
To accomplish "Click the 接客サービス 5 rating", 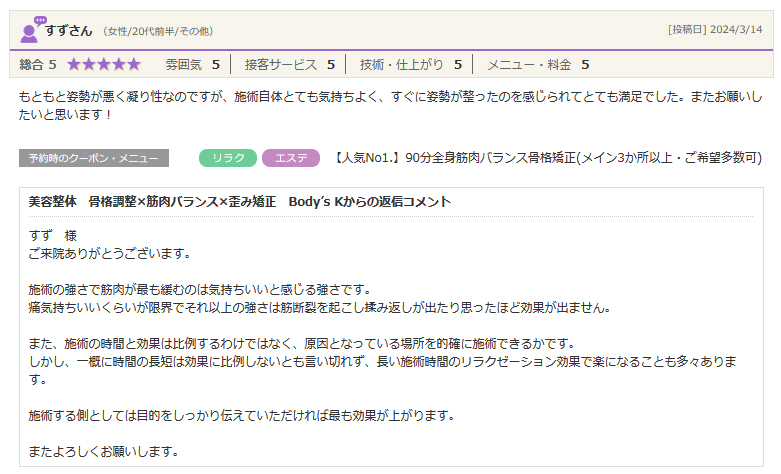I will 289,65.
